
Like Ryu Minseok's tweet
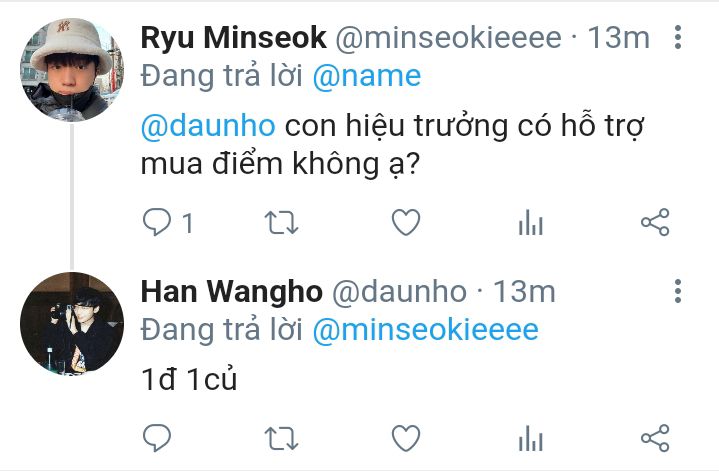click(x=406, y=222)
